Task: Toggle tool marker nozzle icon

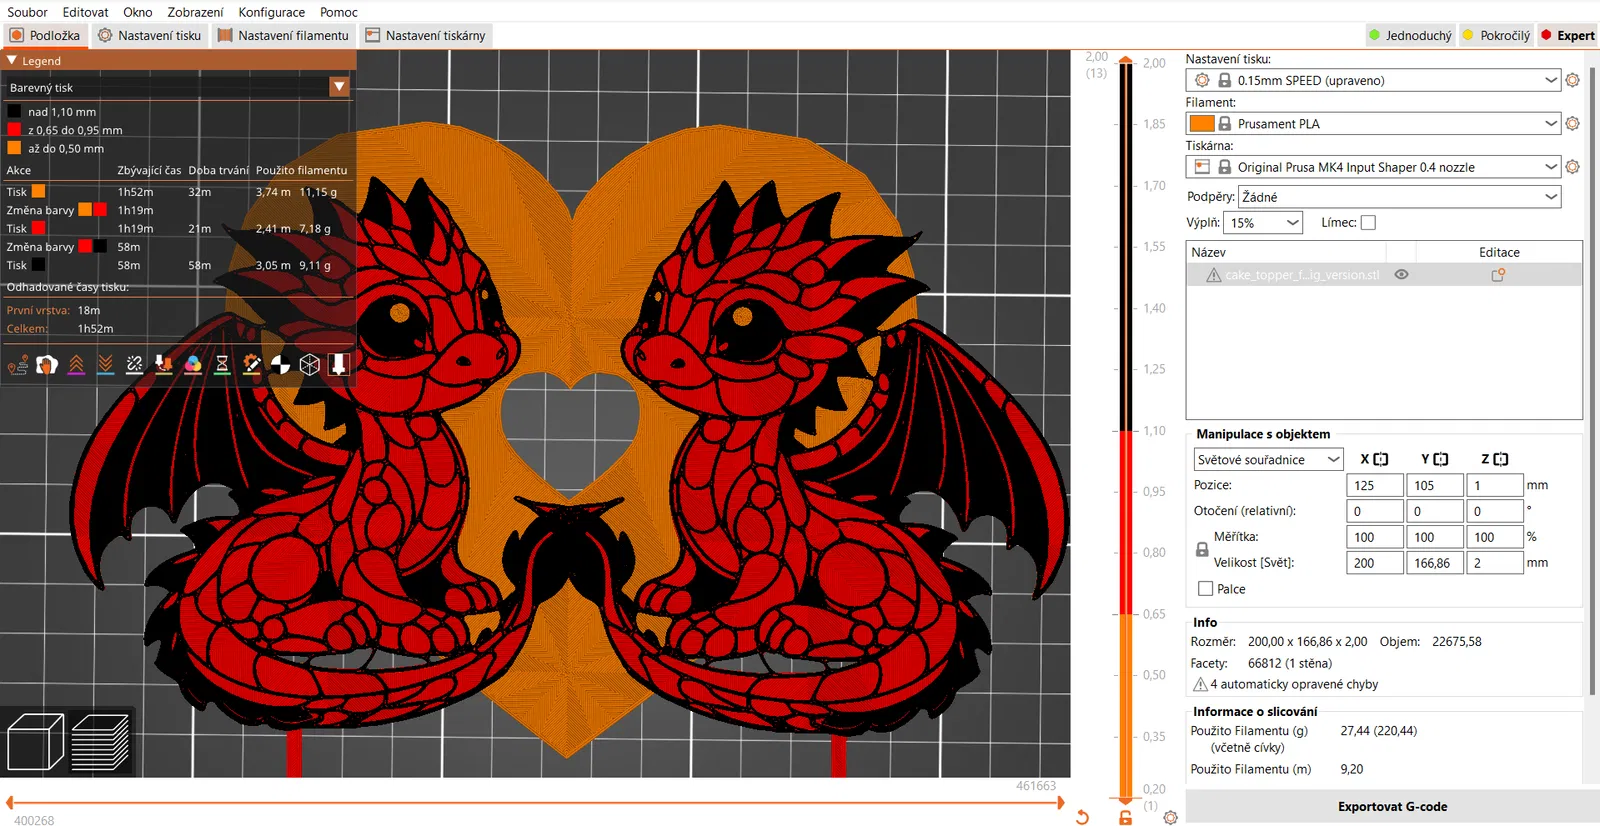Action: point(339,365)
